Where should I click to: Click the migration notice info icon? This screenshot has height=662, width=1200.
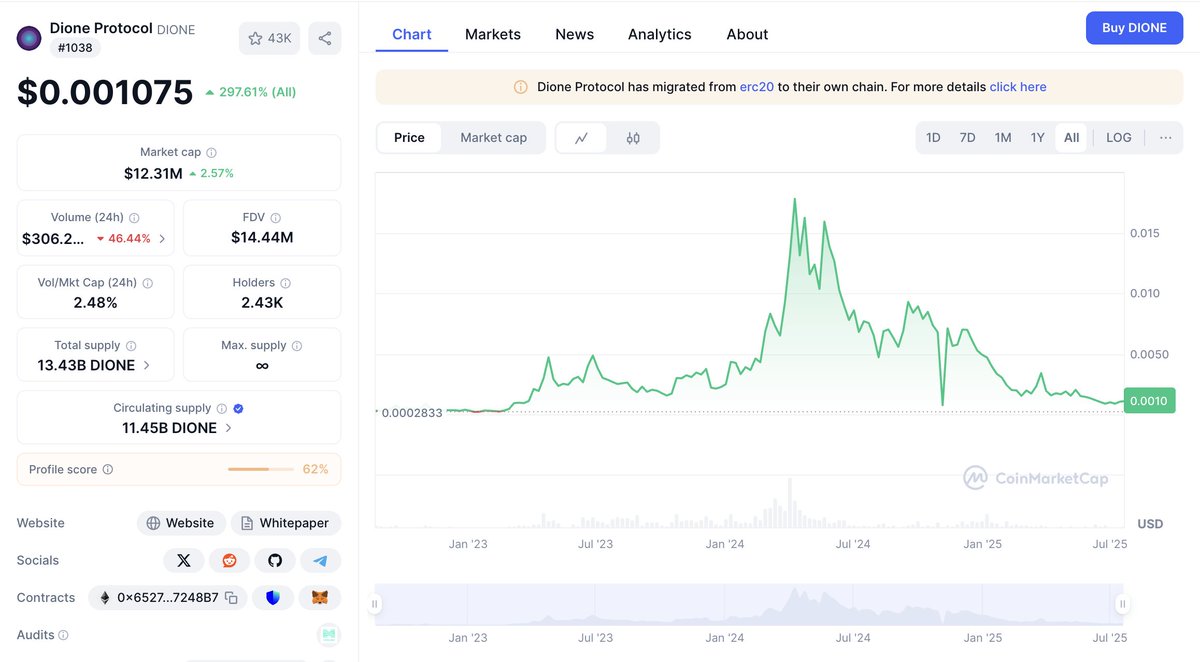pos(520,87)
